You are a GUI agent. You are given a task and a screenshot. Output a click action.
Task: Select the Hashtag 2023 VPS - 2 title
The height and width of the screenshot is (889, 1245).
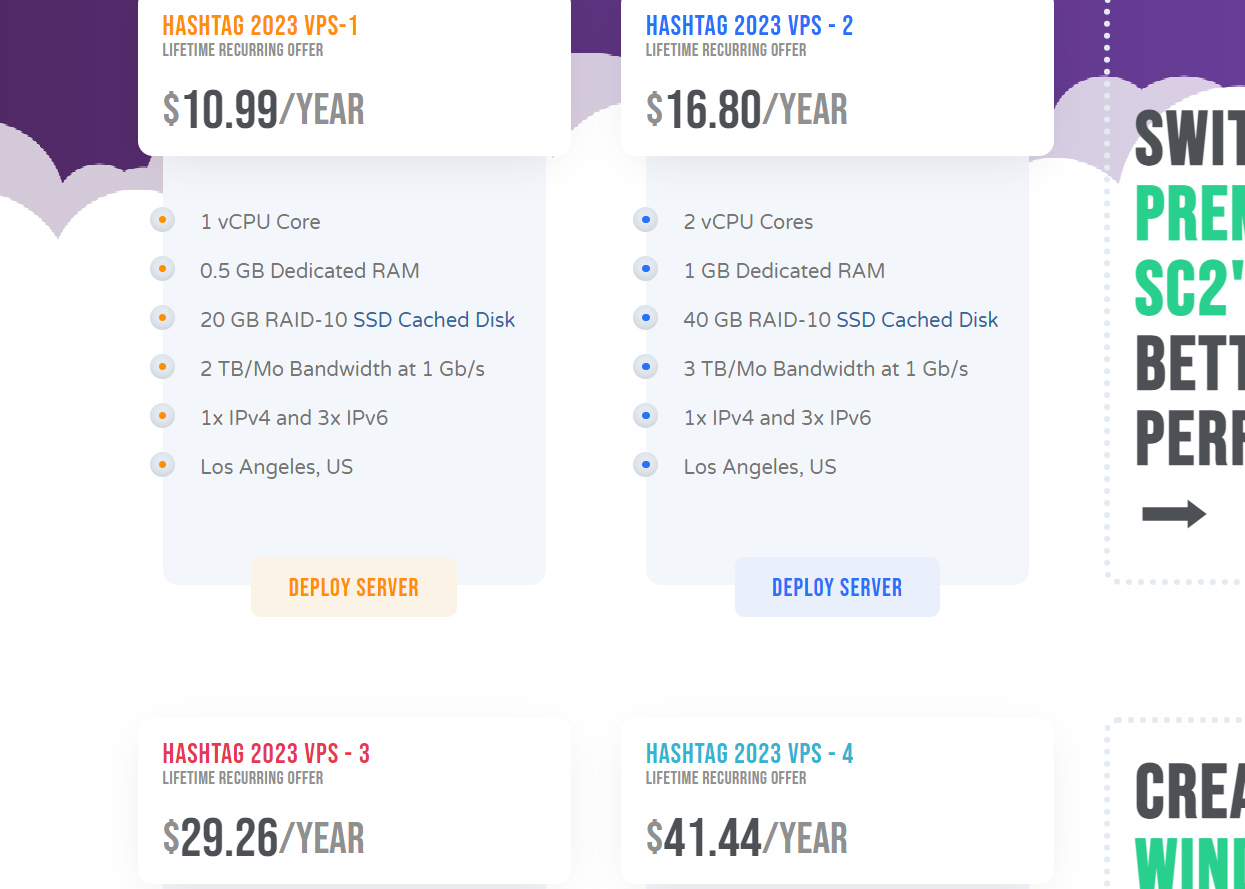(x=749, y=26)
